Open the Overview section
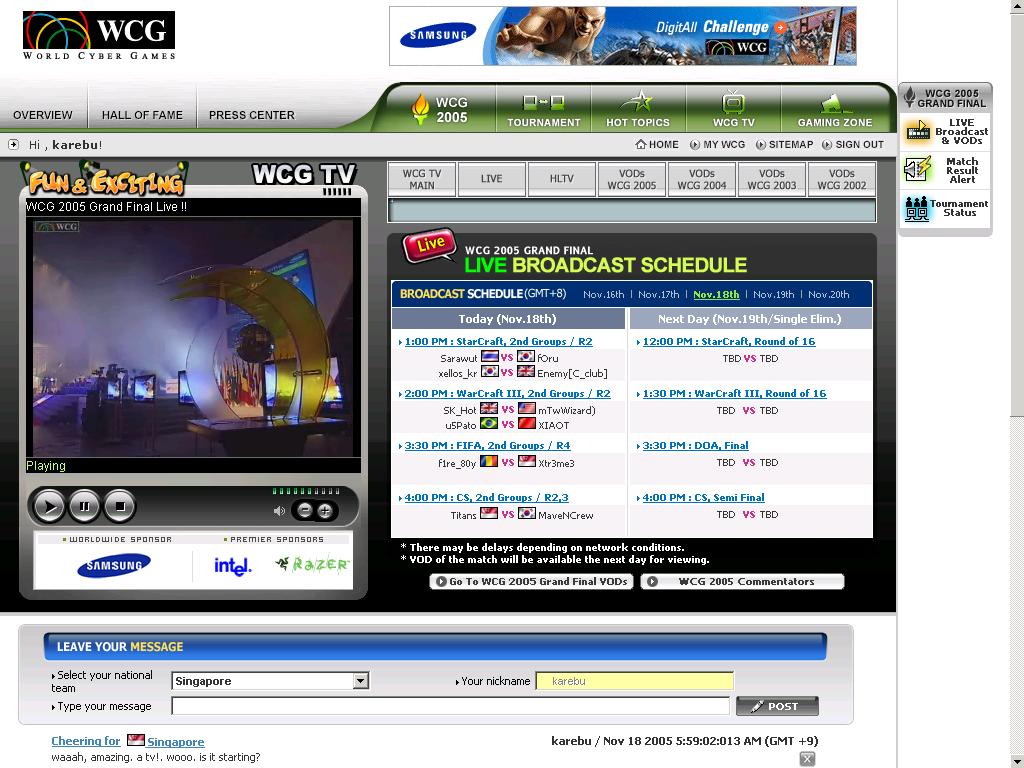 (x=42, y=115)
